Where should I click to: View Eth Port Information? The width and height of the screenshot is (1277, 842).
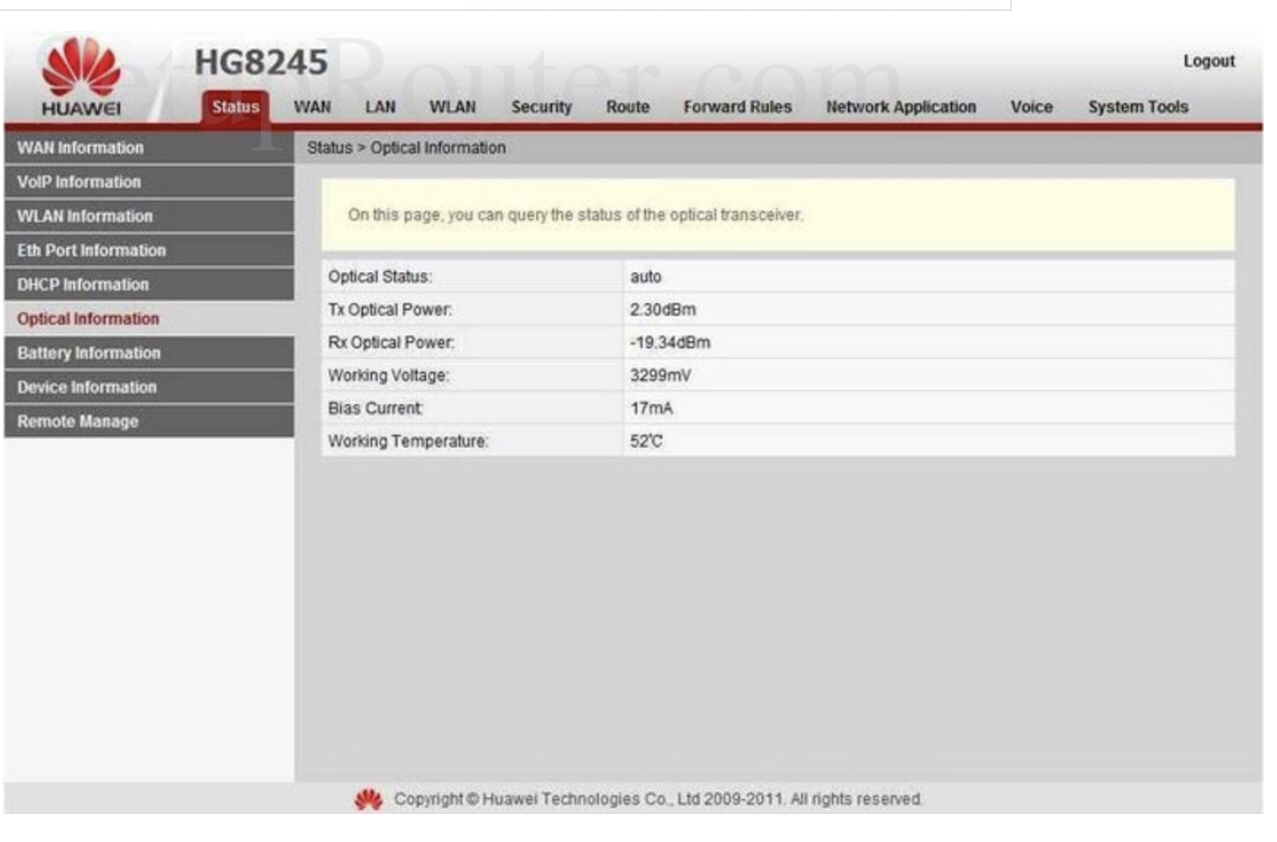149,250
